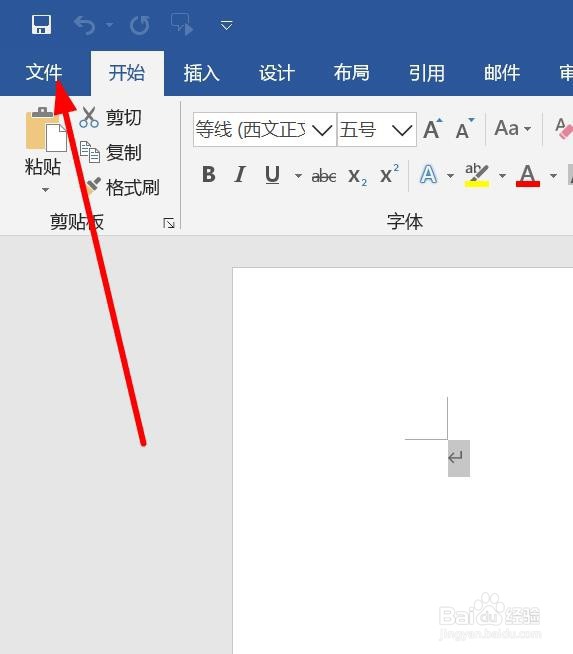Switch to the 开始 tab
Screen dimensions: 573x654
pyautogui.click(x=127, y=73)
